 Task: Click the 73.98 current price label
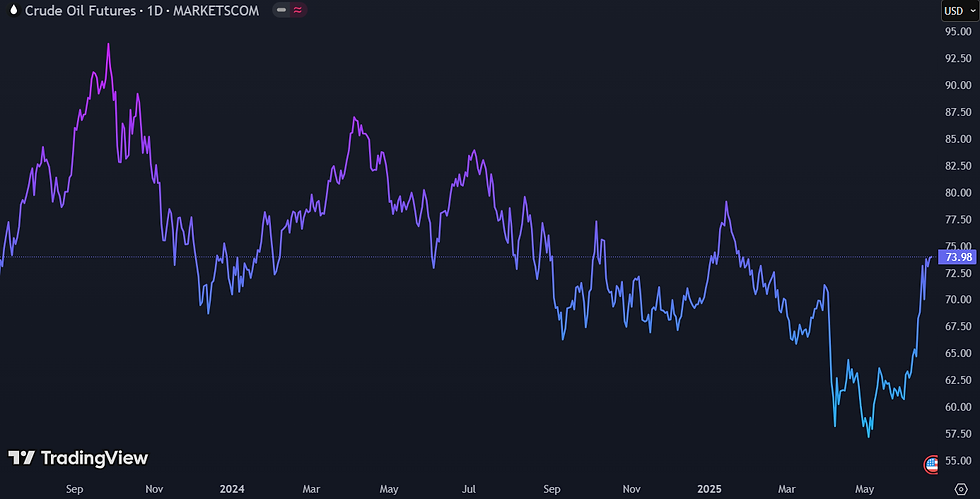[x=958, y=257]
